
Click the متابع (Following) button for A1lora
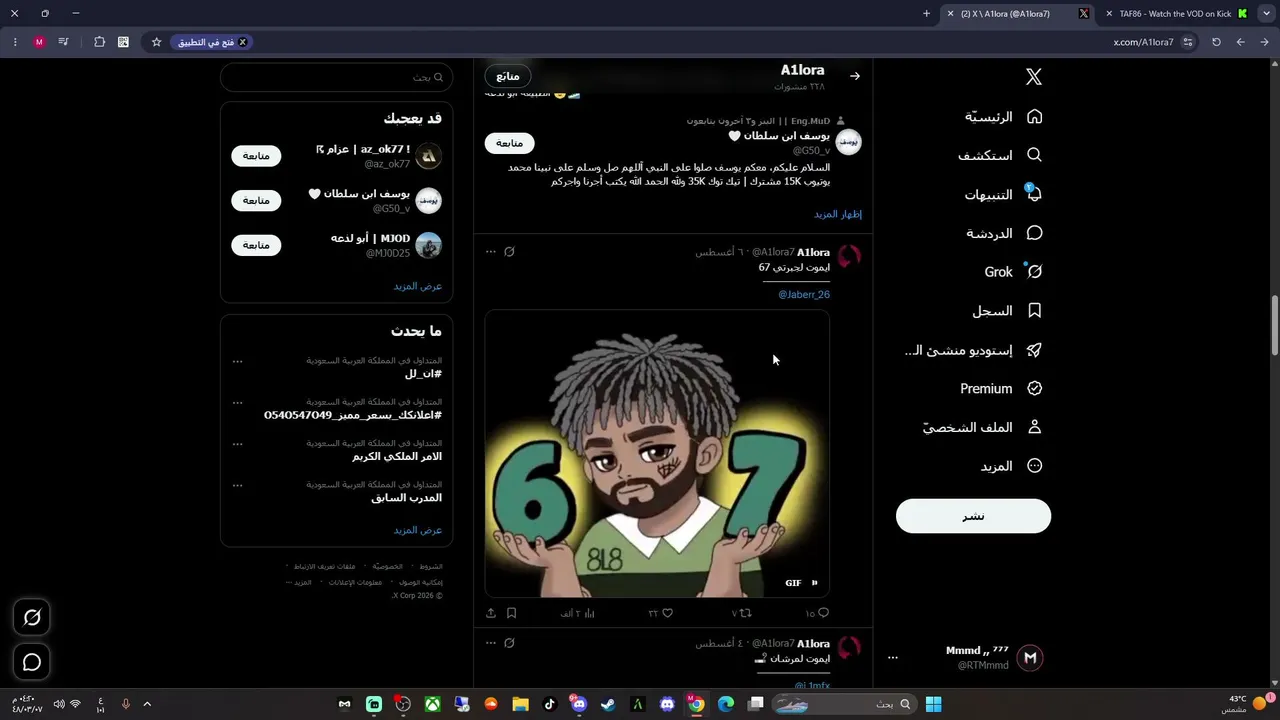pyautogui.click(x=508, y=76)
